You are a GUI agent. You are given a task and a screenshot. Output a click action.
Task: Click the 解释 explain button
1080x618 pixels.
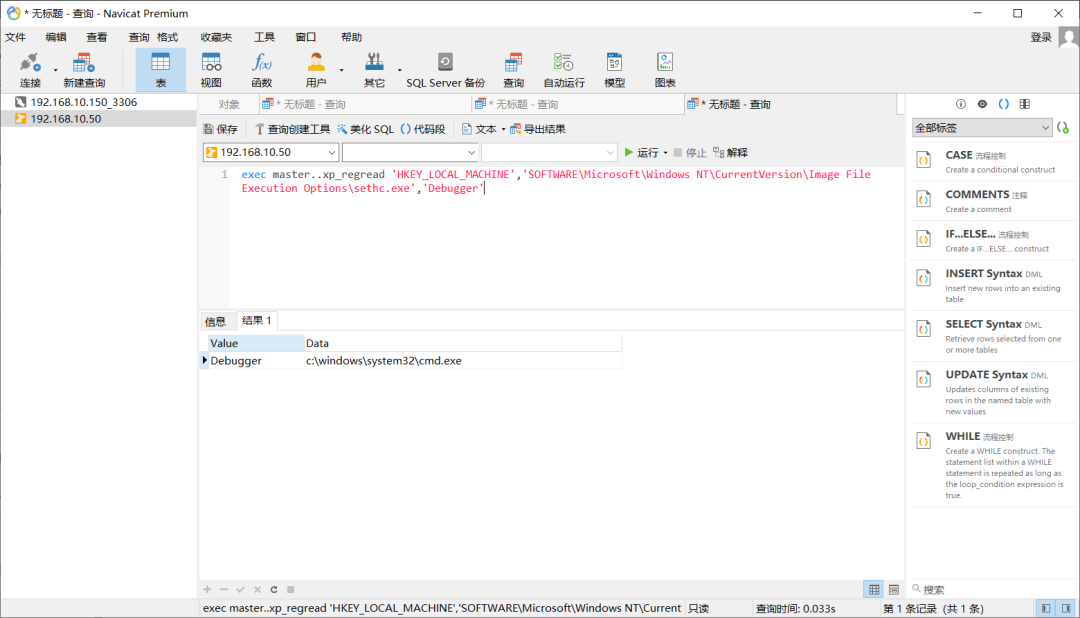pyautogui.click(x=730, y=153)
